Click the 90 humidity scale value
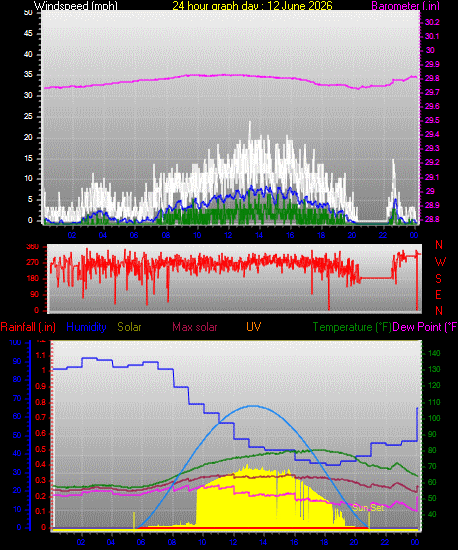Screen dimensions: 458x550 (17, 361)
